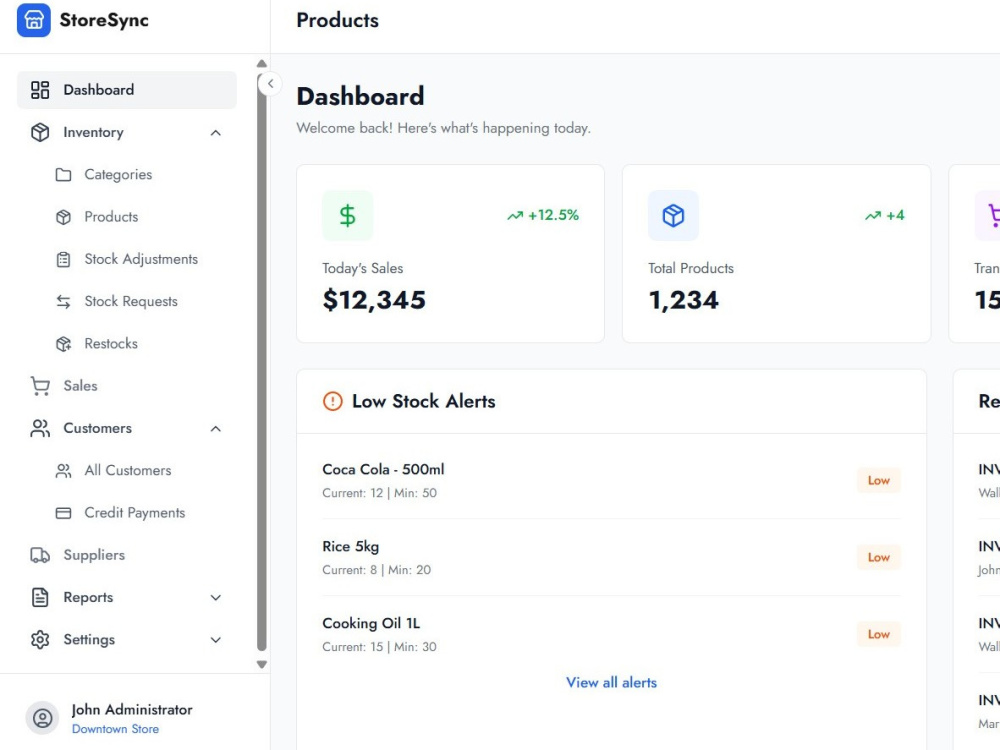Click the StoreSync brand name
Image resolution: width=1000 pixels, height=750 pixels.
tap(104, 20)
